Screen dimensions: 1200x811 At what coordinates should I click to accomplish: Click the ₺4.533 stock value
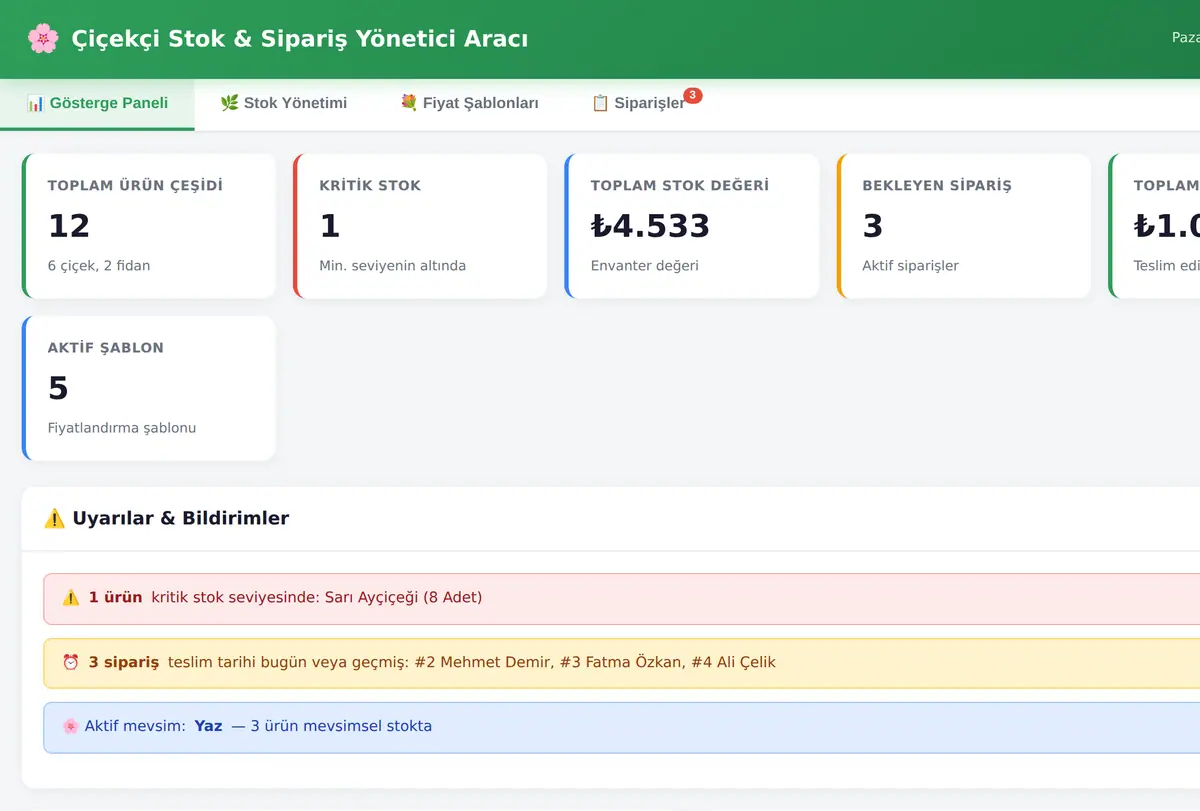coord(650,226)
